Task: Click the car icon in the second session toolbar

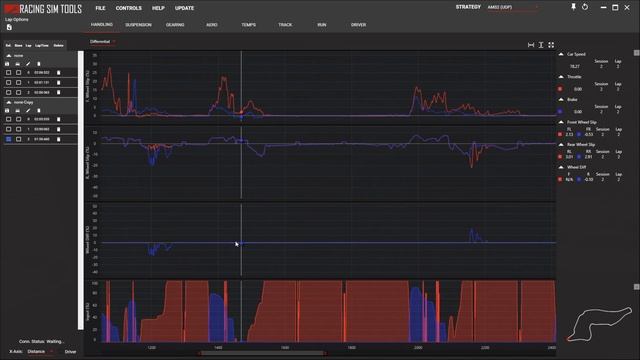Action: click(x=18, y=111)
